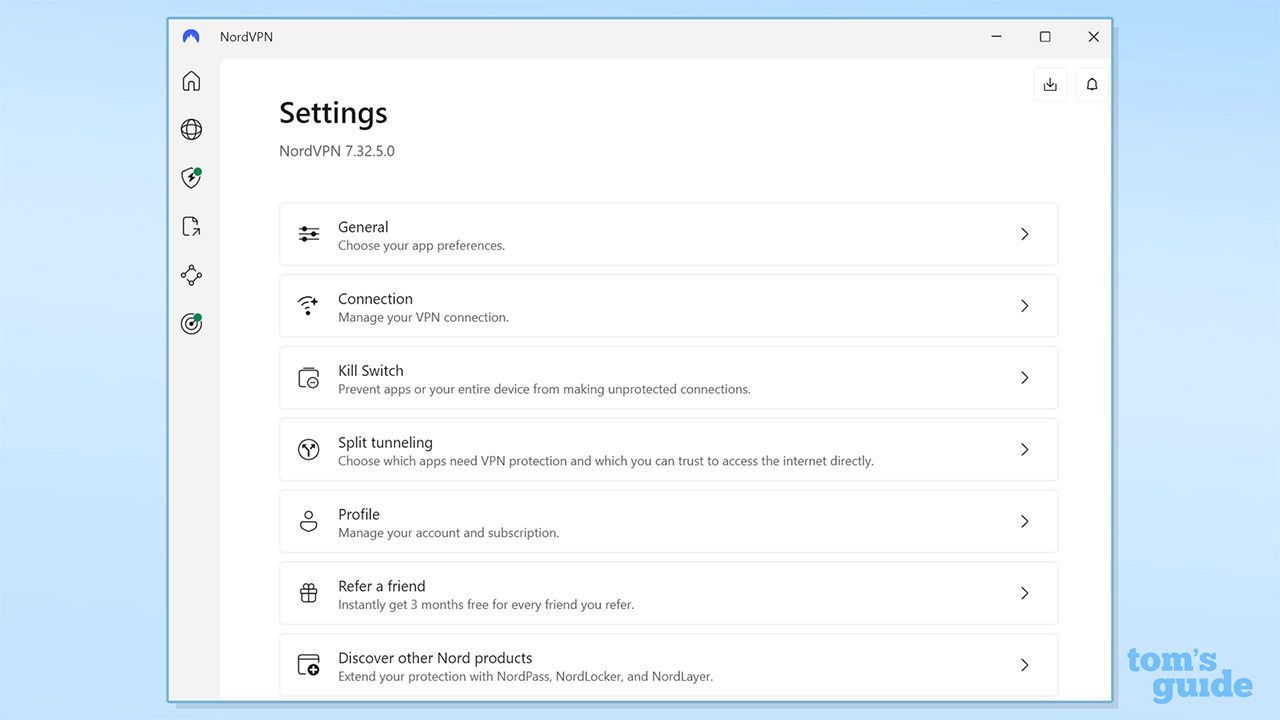Click the Connection wifi icon
The image size is (1280, 720).
[x=309, y=306]
